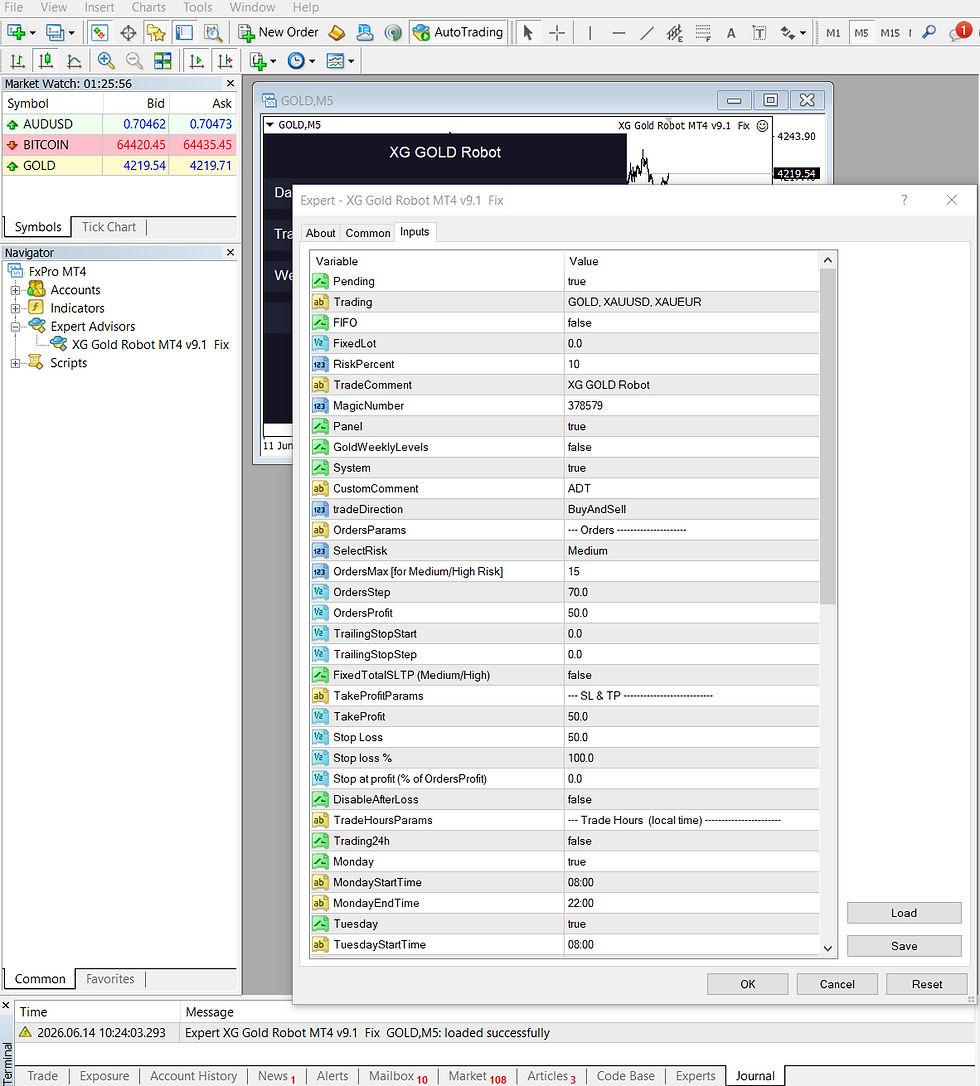Click the Profiles toolbar icon
Screen dimensions: 980x1086
(x=55, y=33)
